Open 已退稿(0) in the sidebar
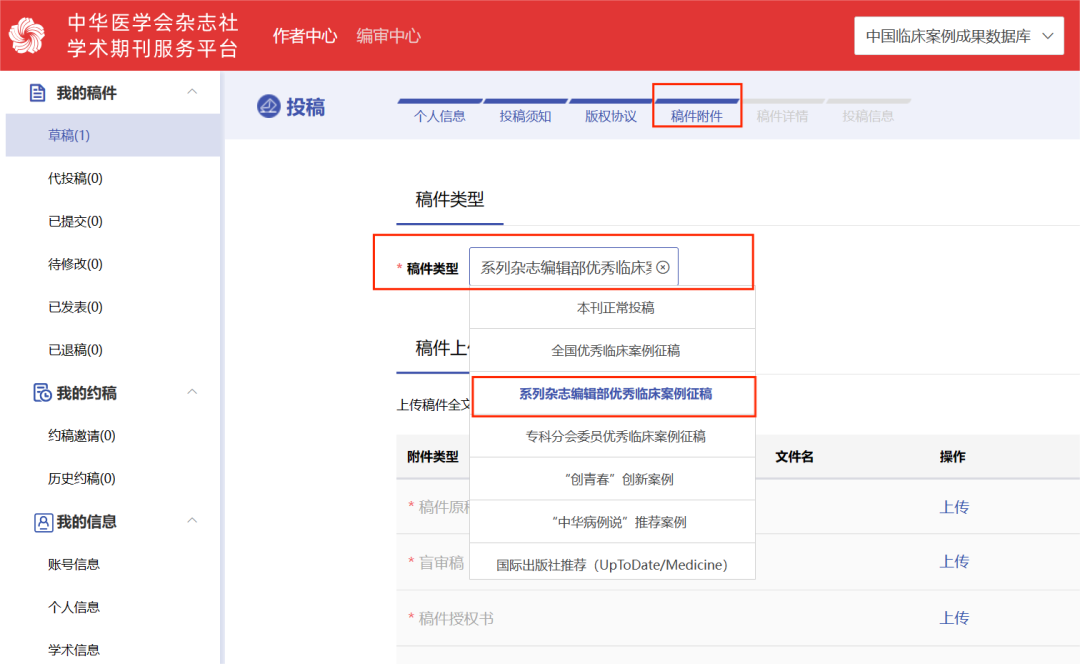Image resolution: width=1080 pixels, height=664 pixels. click(75, 350)
